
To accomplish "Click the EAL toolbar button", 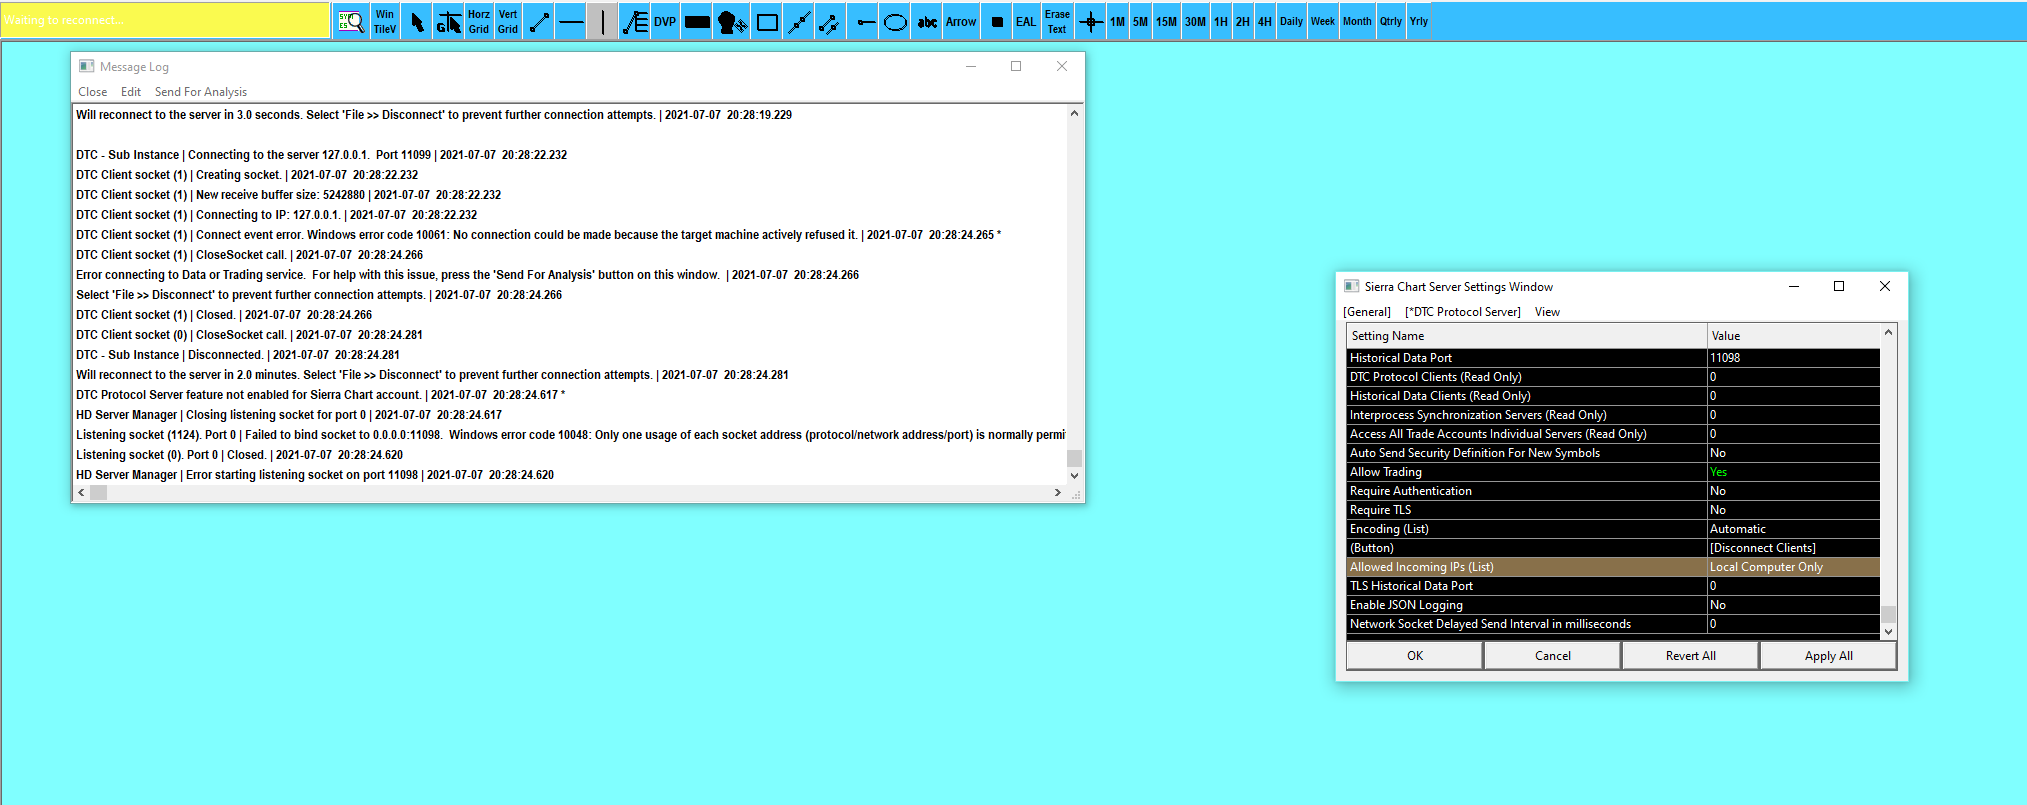I will point(1026,21).
